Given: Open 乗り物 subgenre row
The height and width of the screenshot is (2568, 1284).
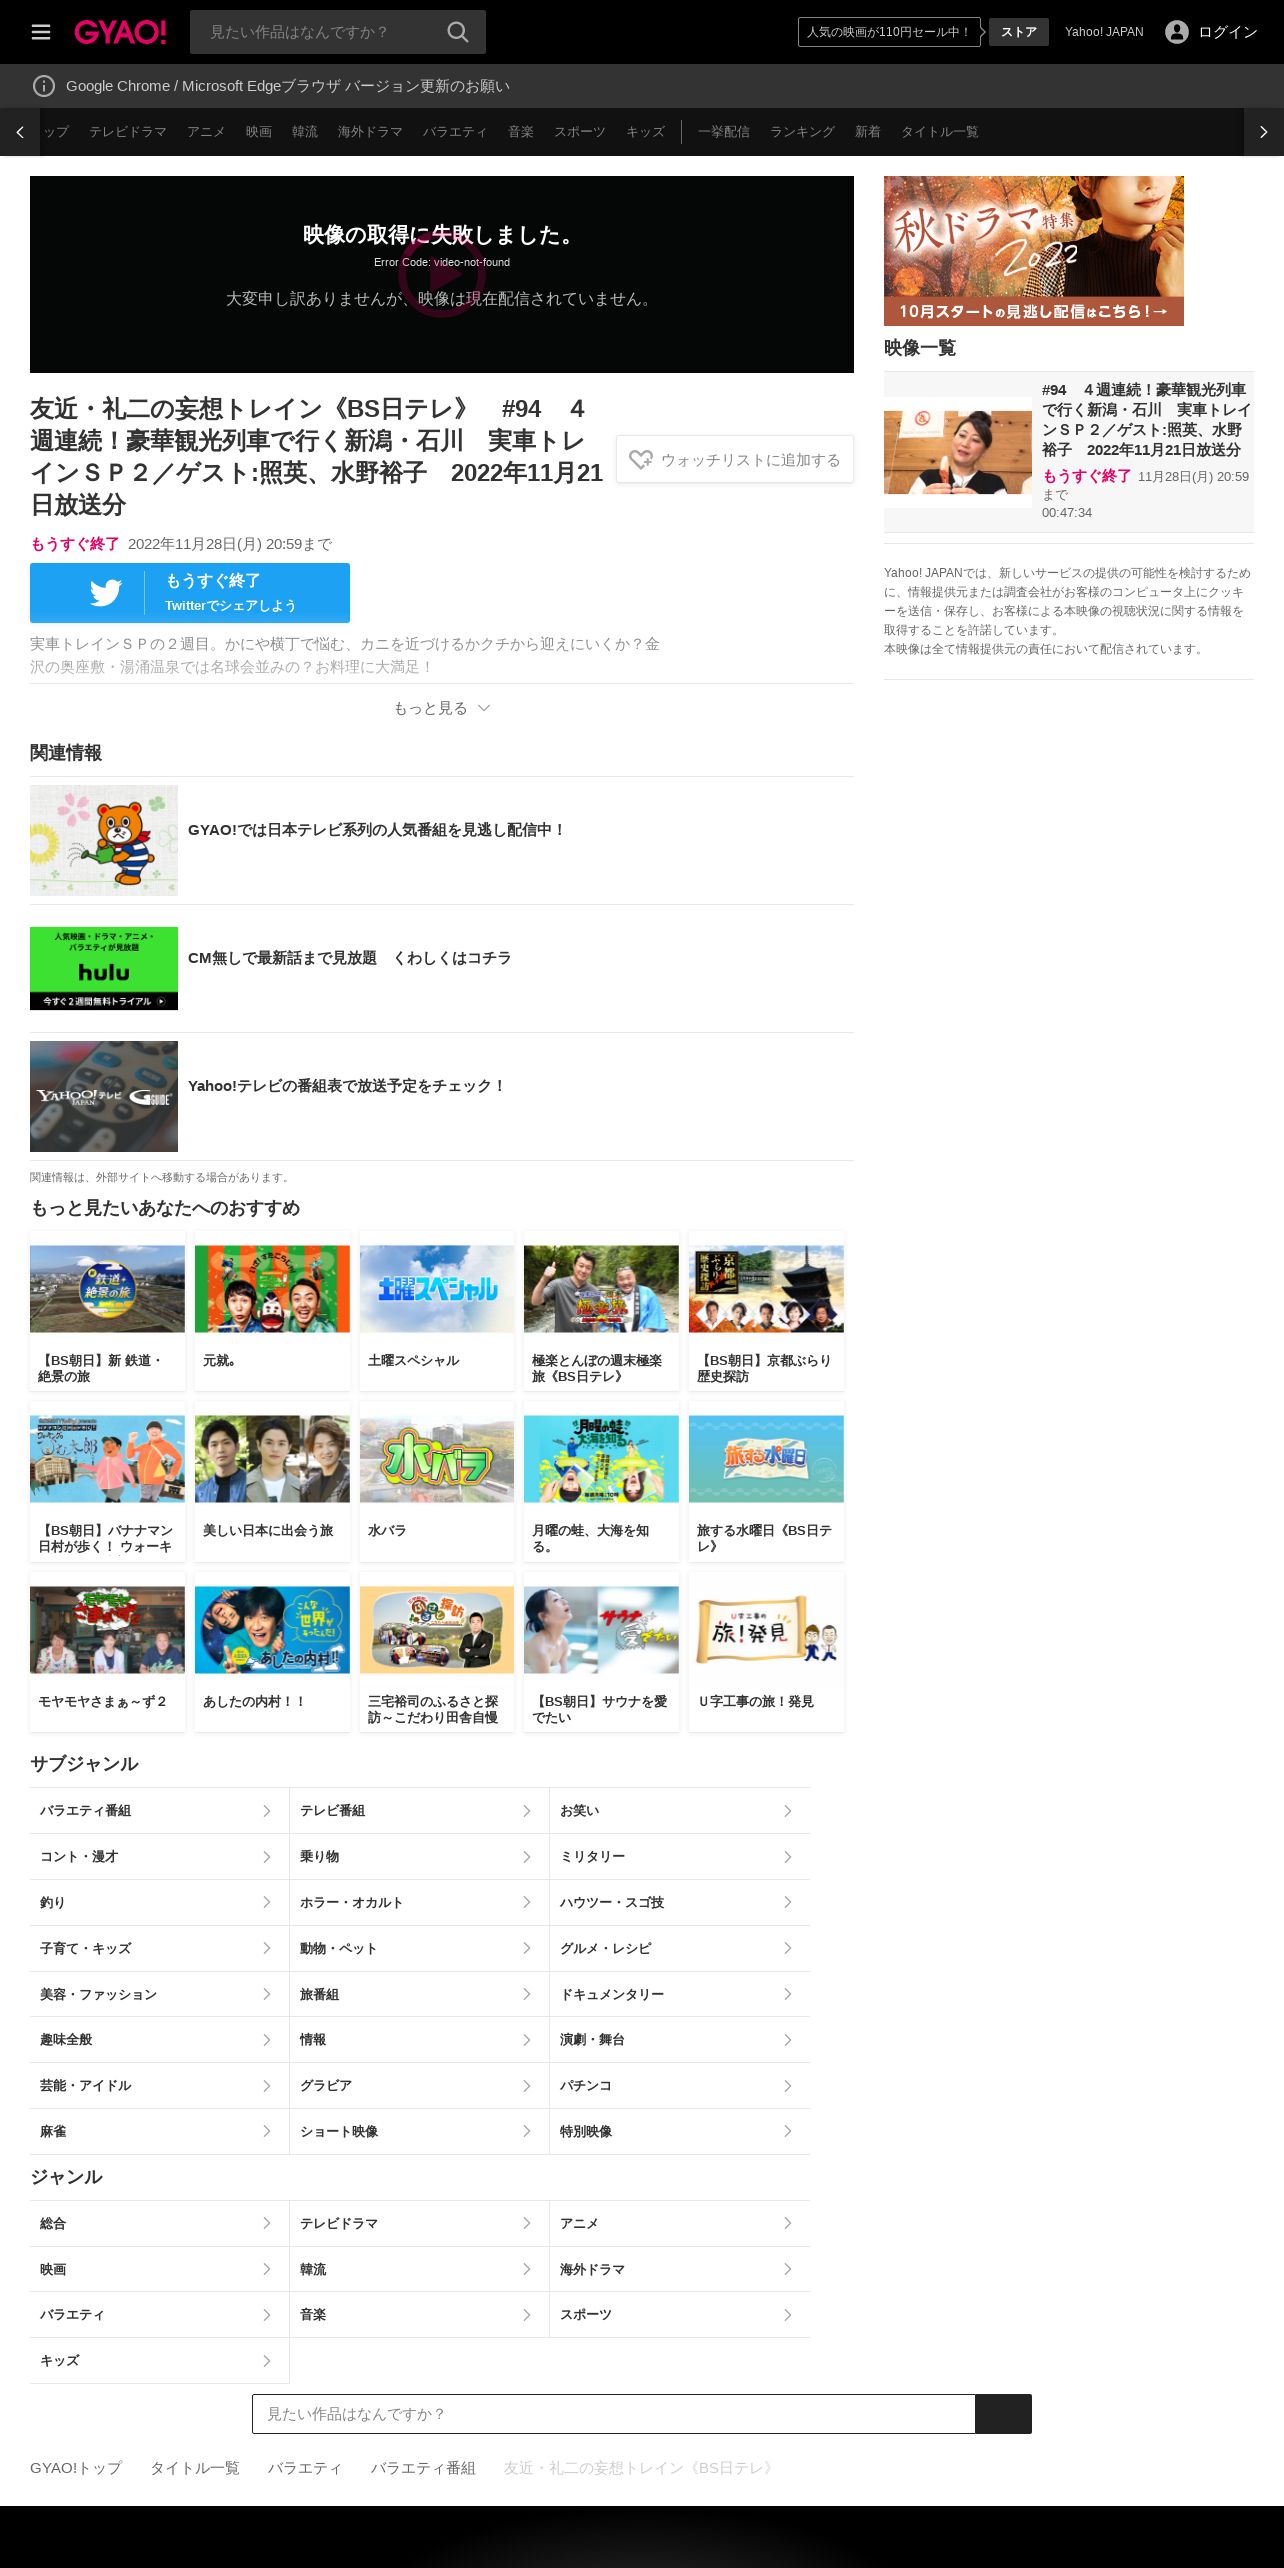Looking at the screenshot, I should [x=419, y=1857].
